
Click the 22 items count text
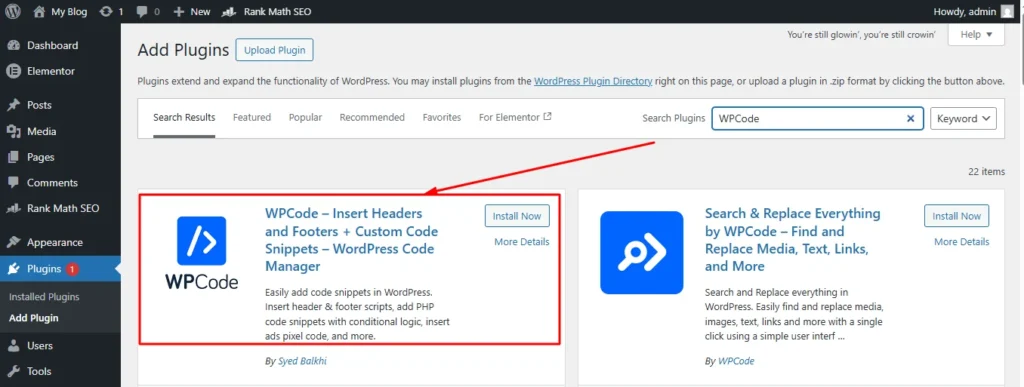[x=986, y=172]
